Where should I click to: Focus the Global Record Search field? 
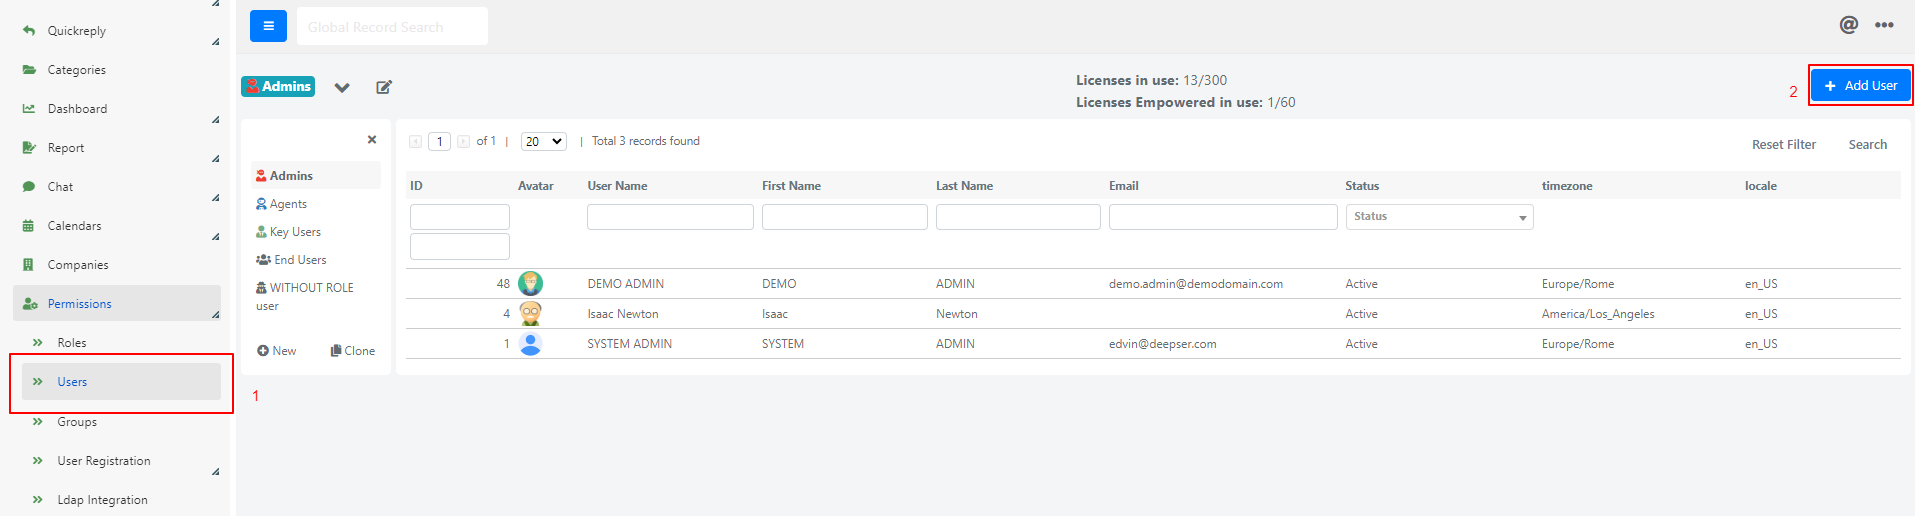[392, 27]
